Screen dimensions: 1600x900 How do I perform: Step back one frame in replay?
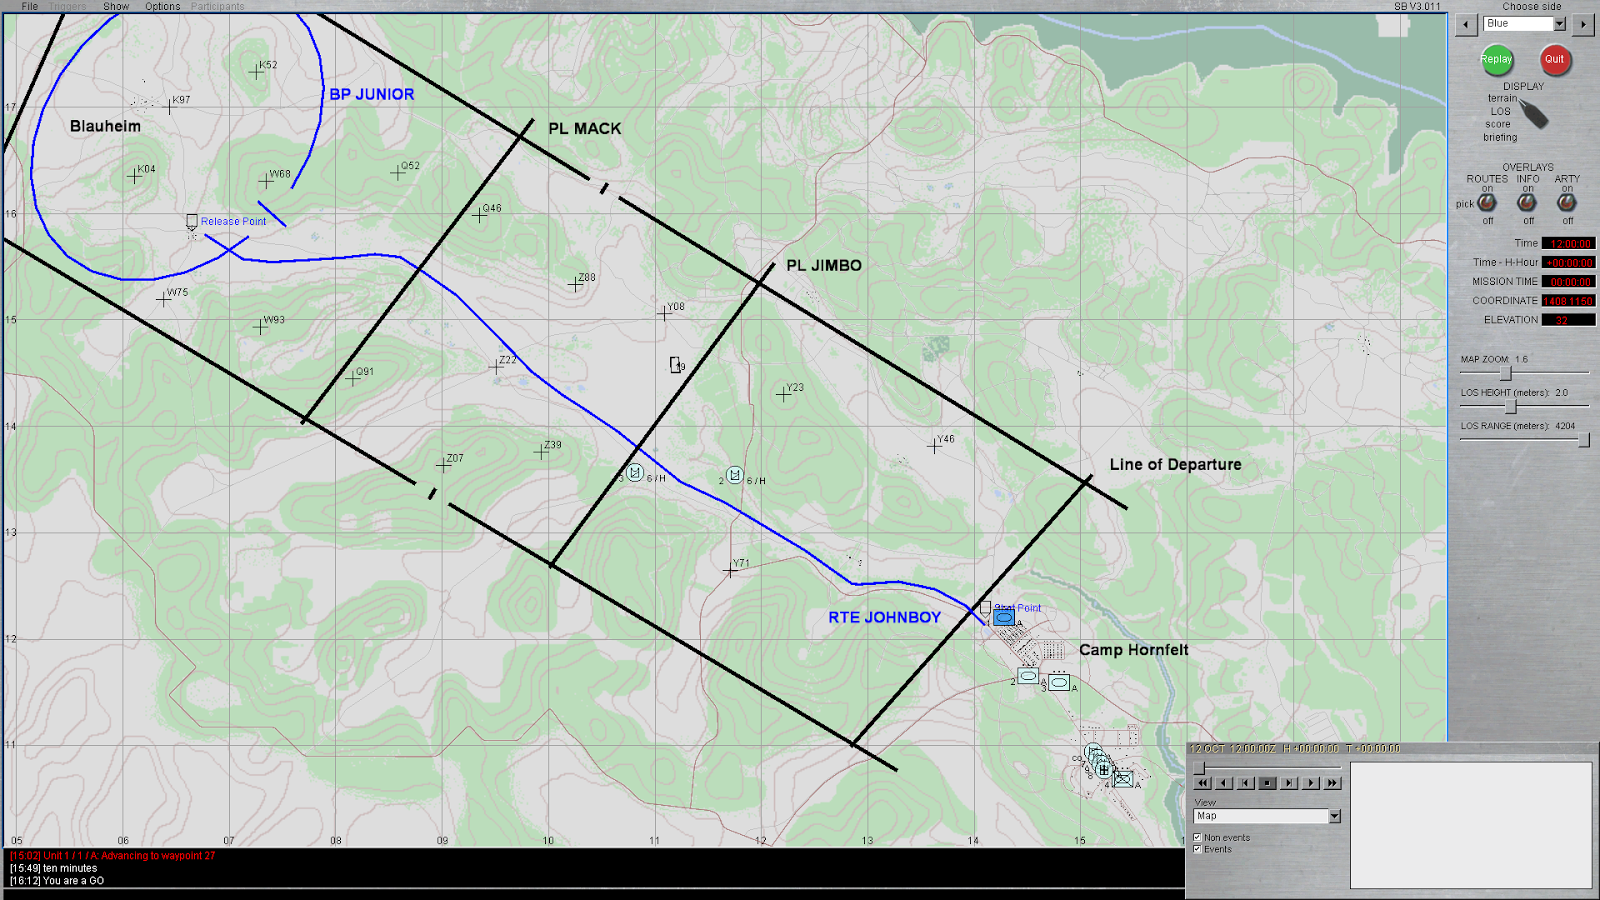pyautogui.click(x=1245, y=783)
